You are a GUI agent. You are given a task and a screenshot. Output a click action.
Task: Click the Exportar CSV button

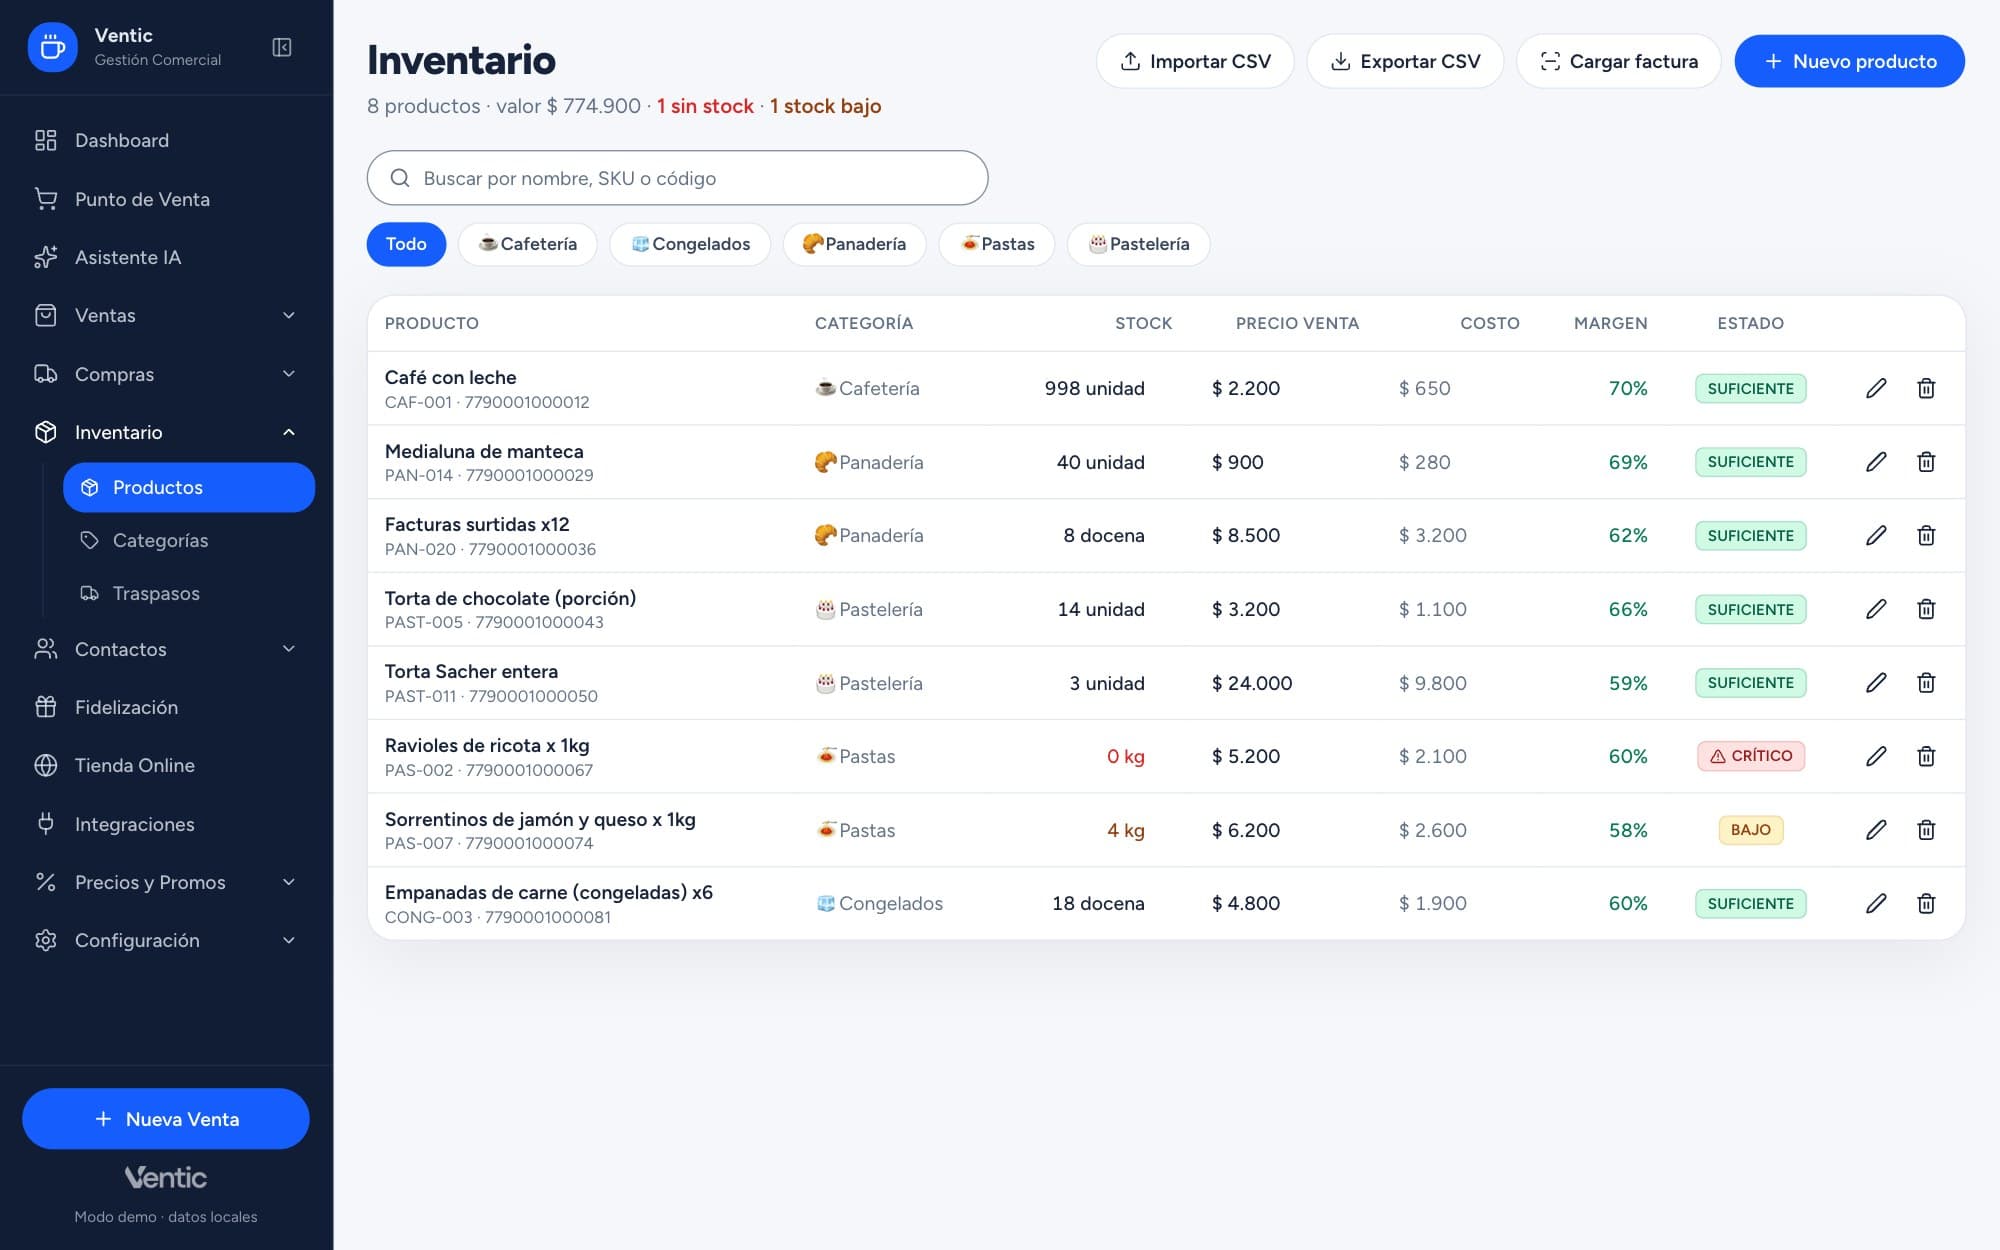[1405, 61]
